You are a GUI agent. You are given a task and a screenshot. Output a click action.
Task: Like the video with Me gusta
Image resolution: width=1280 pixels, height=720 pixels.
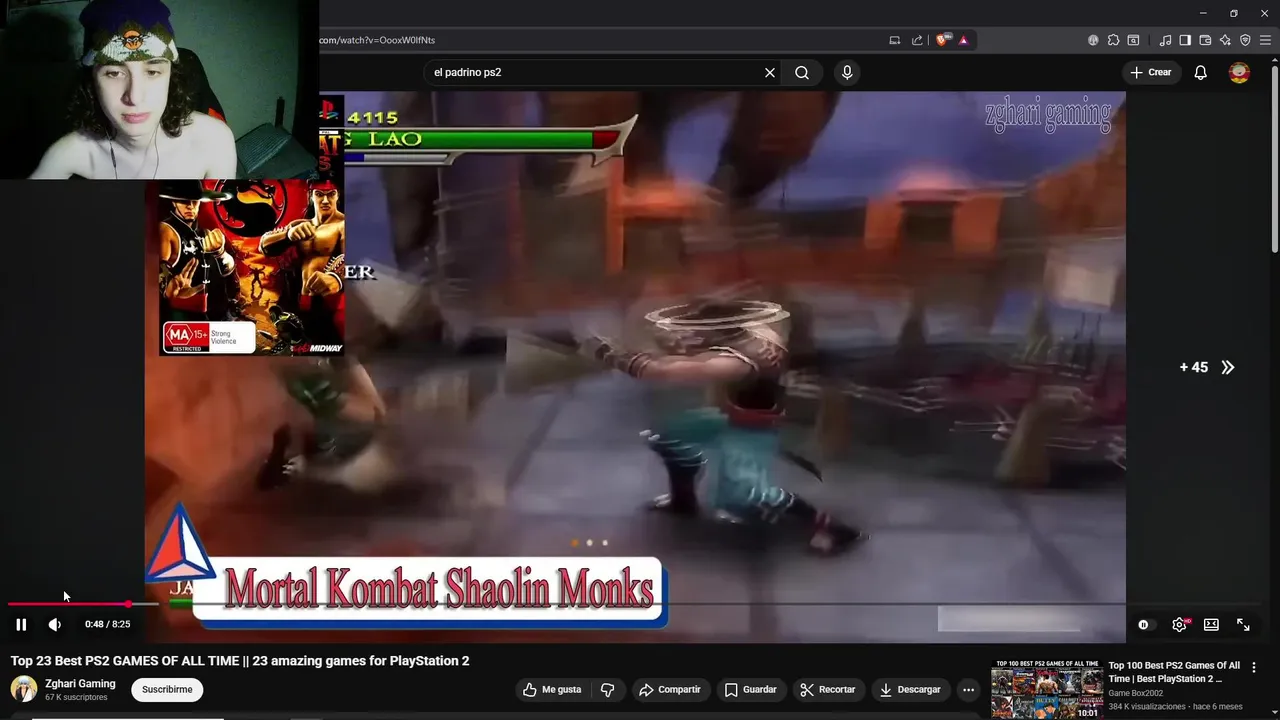[x=552, y=689]
